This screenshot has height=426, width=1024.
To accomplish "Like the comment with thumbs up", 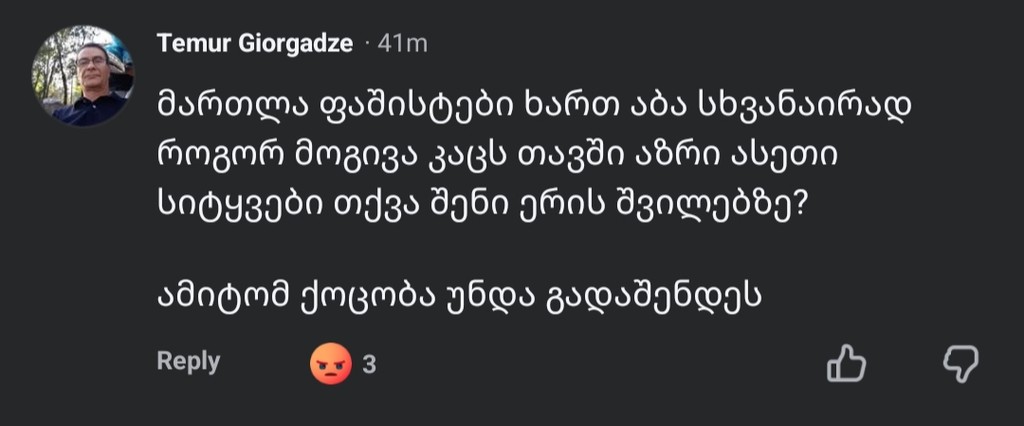I will pos(845,363).
